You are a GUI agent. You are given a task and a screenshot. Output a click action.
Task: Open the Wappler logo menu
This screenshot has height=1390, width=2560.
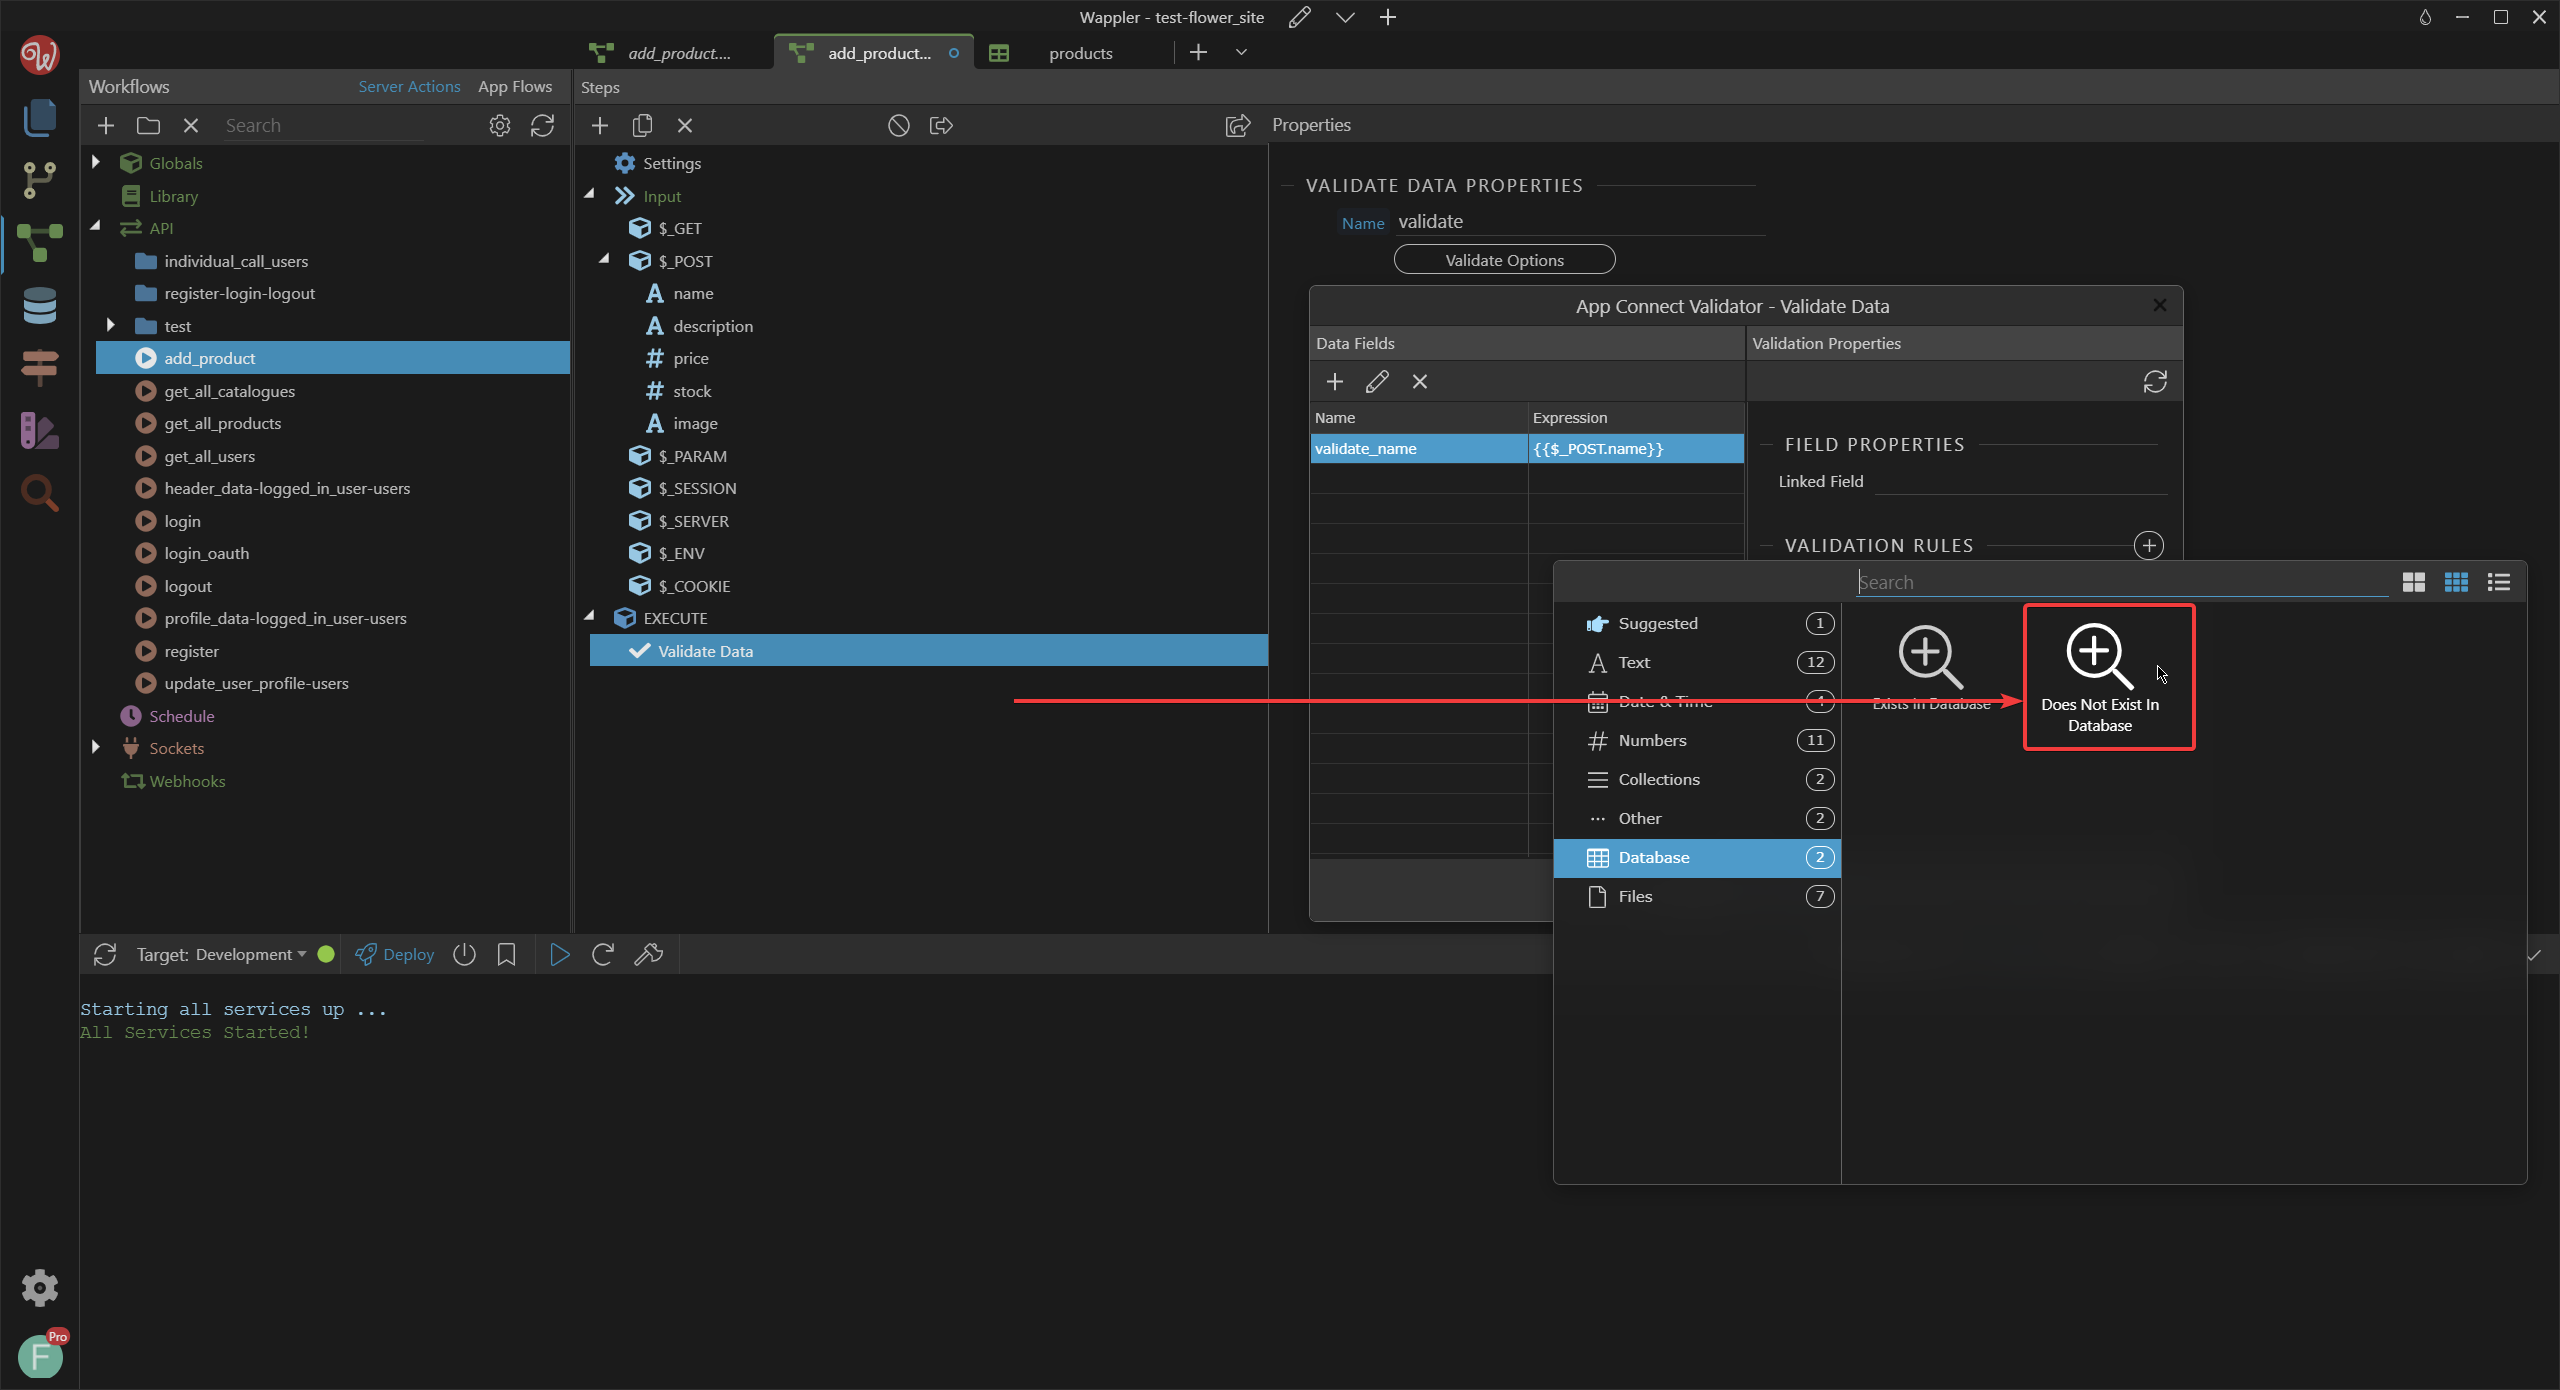point(40,54)
